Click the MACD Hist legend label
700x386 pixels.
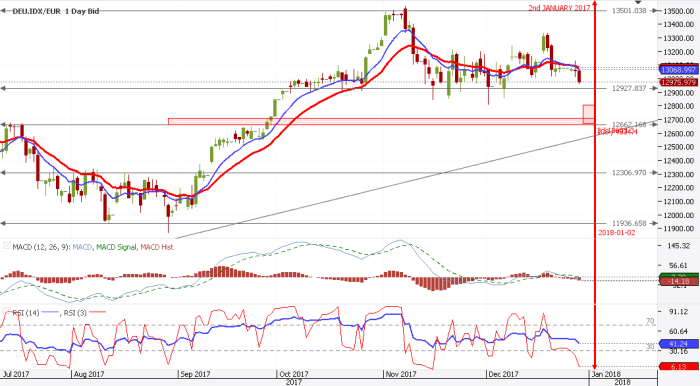(157, 247)
